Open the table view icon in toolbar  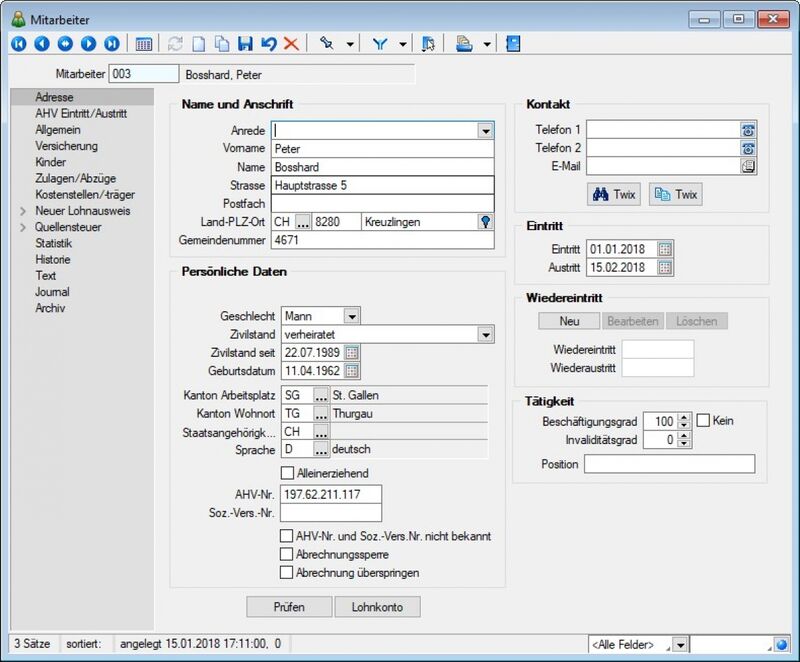tap(144, 44)
